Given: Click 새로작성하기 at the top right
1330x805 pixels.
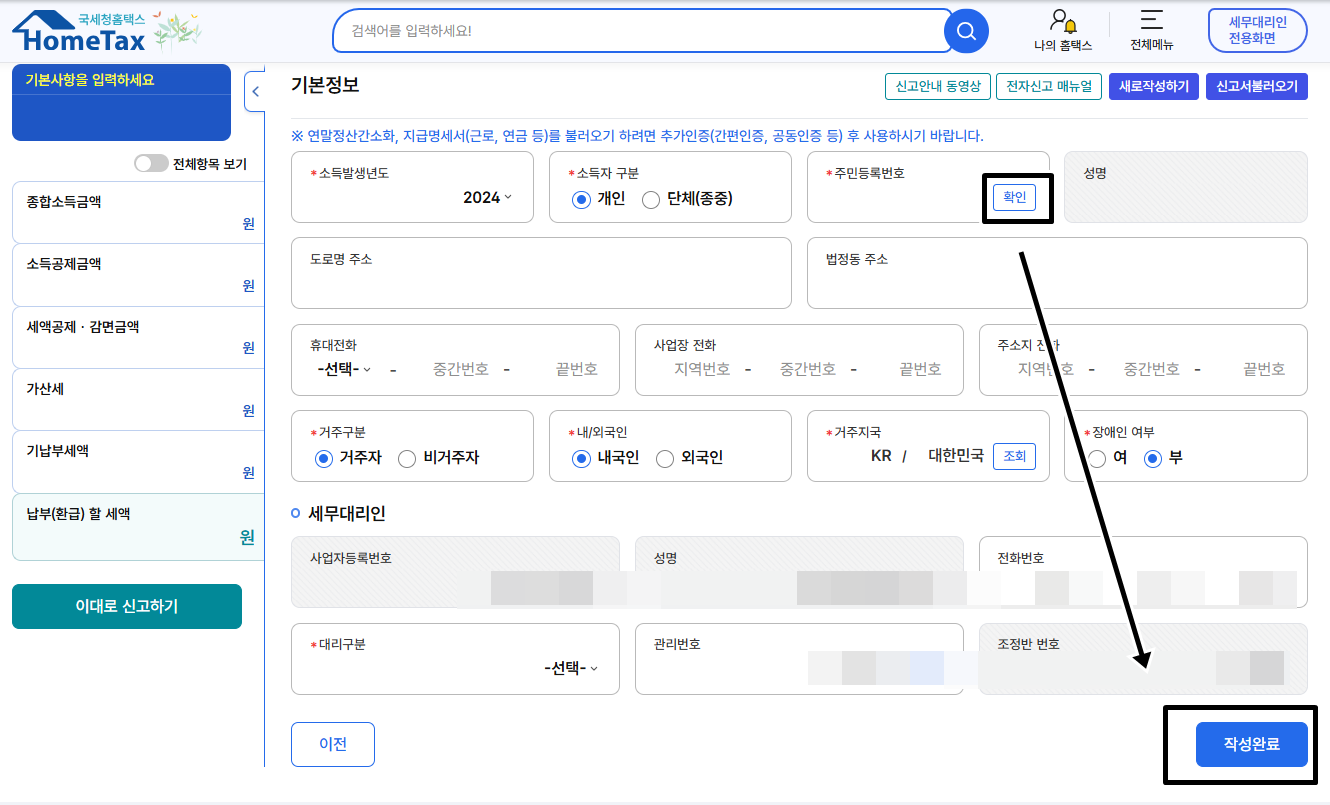Looking at the screenshot, I should (1153, 87).
